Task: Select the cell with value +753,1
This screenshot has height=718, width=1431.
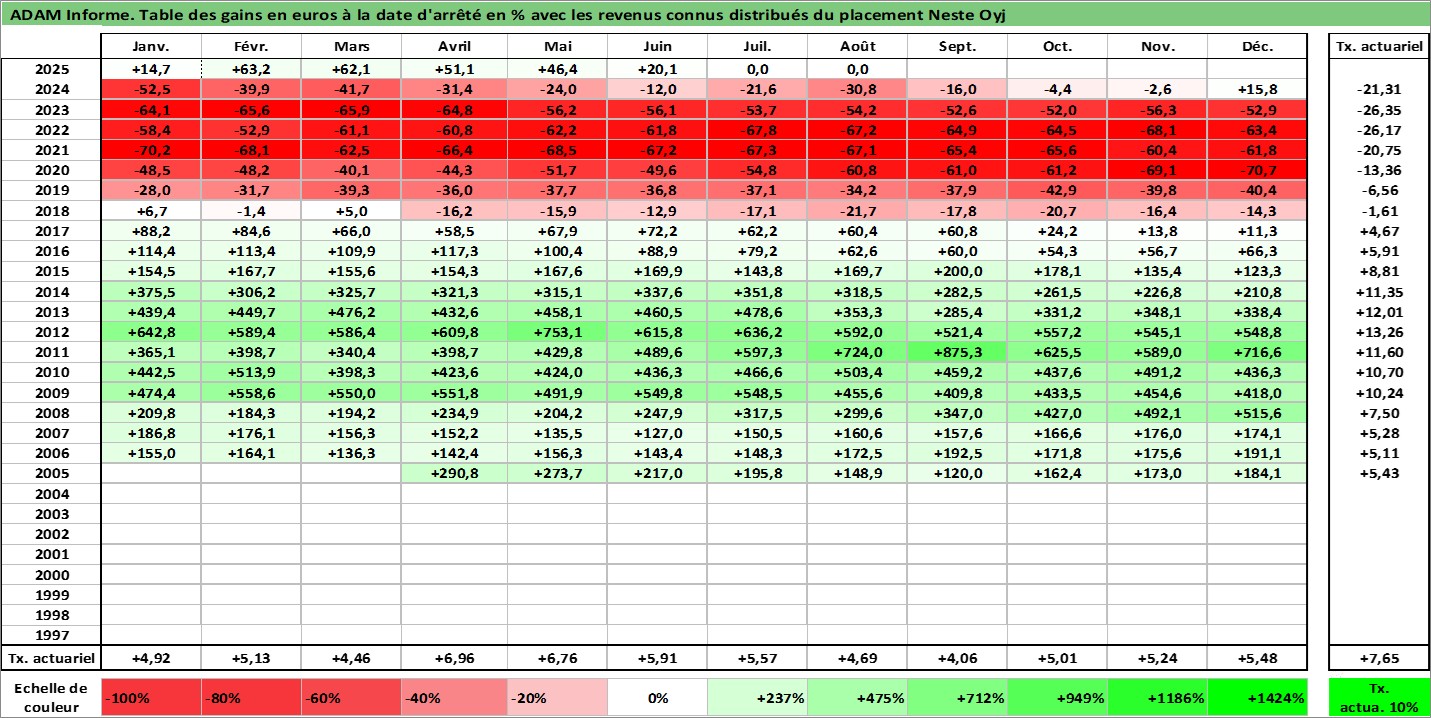Action: click(x=557, y=332)
